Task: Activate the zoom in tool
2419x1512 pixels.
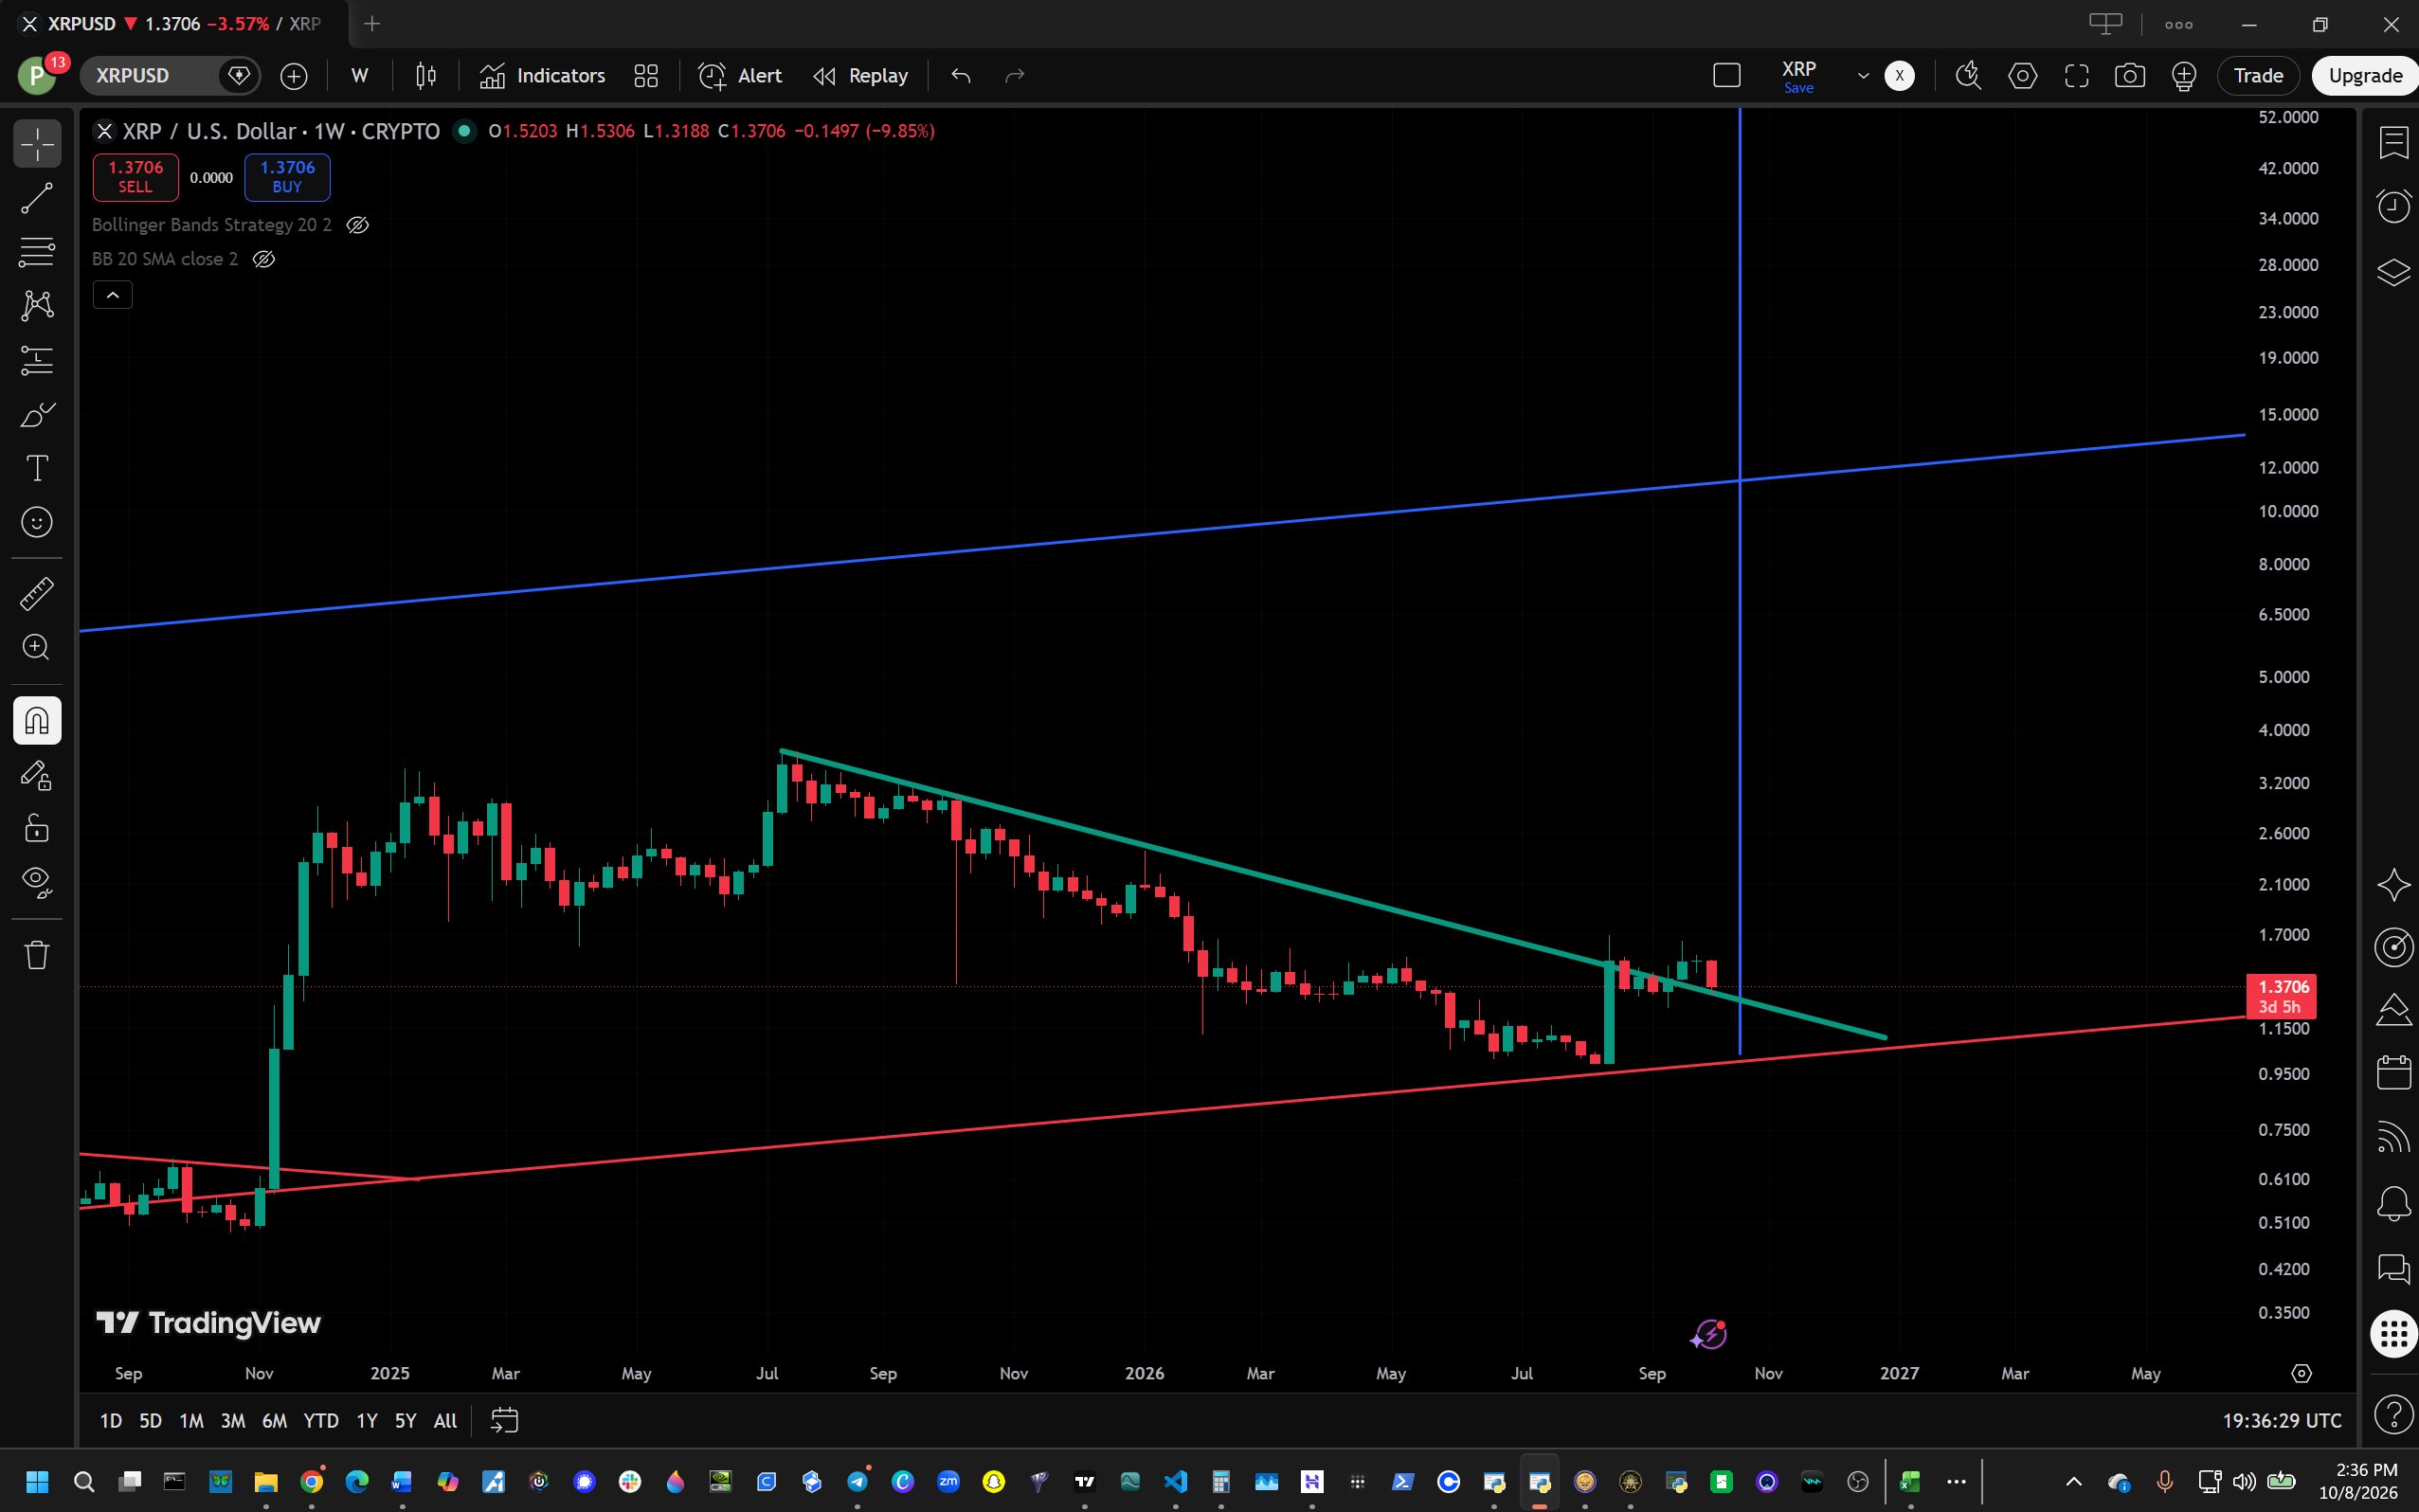Action: coord(37,648)
